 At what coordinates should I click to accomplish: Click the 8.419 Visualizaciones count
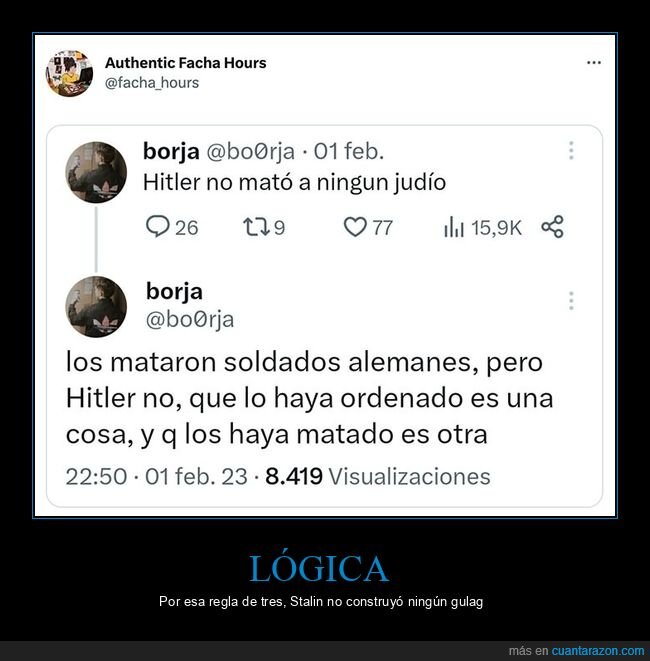pos(378,477)
